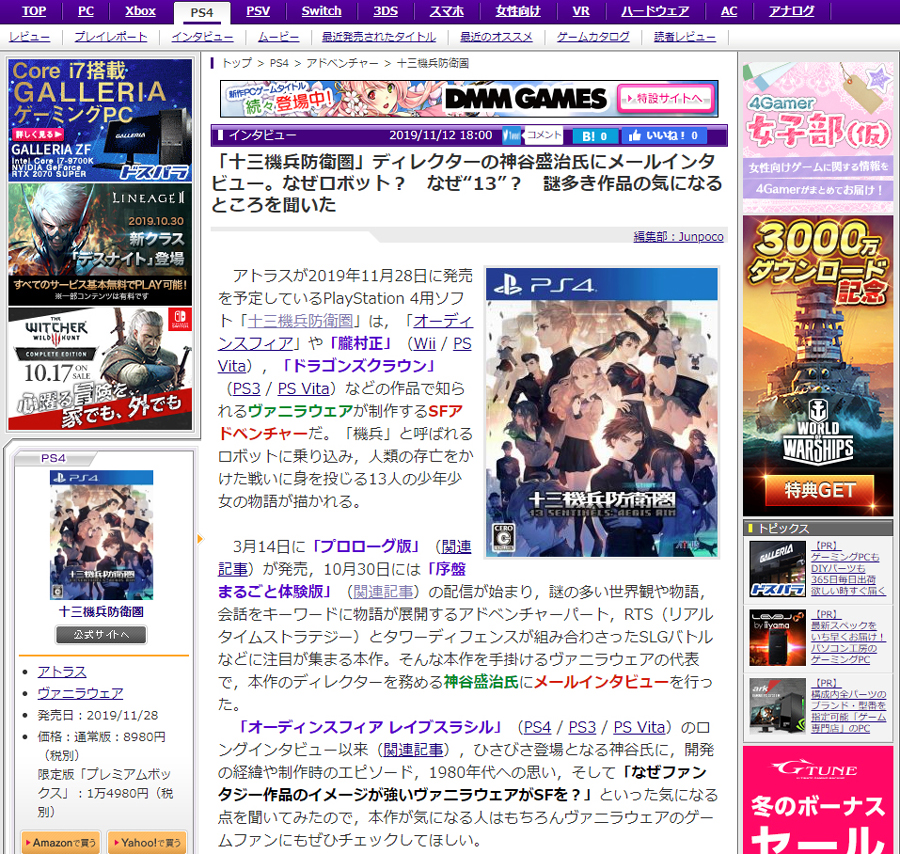Select the スマホ tab

click(446, 11)
